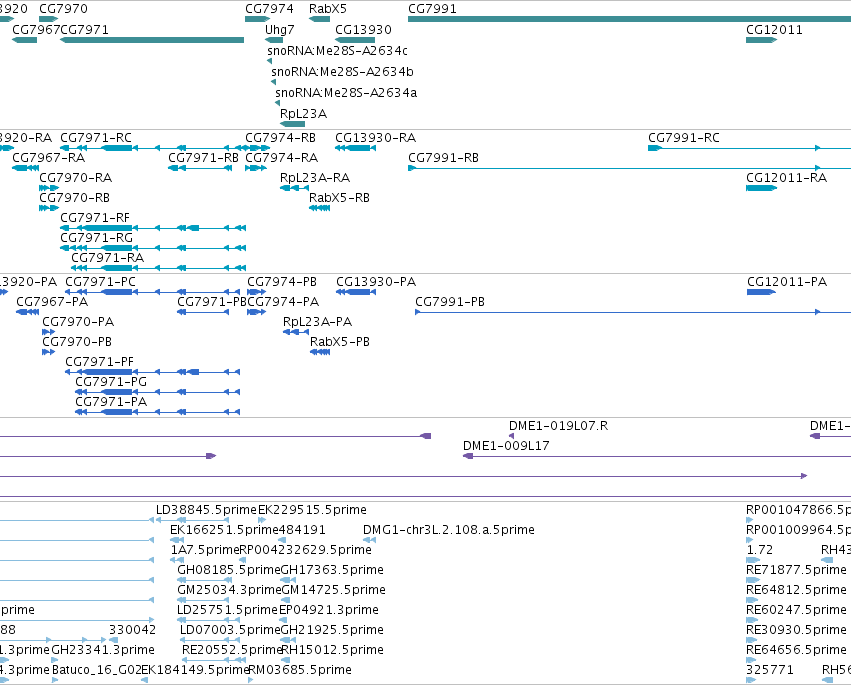Select the CG7970-PB protein label

coord(77,342)
